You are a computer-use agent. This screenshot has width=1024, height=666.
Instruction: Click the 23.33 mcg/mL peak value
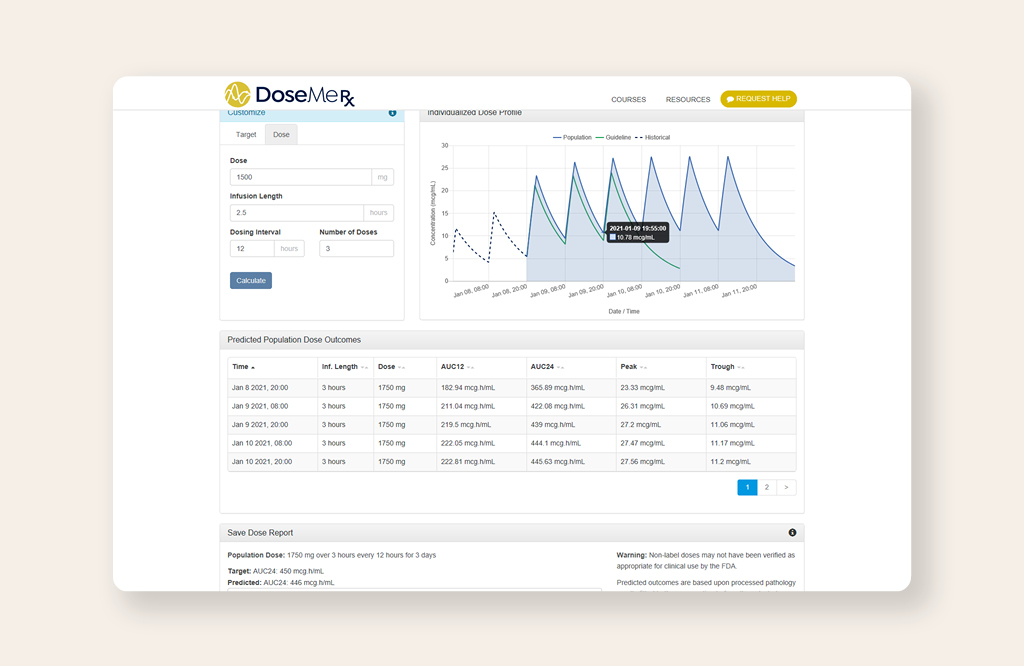pyautogui.click(x=643, y=388)
